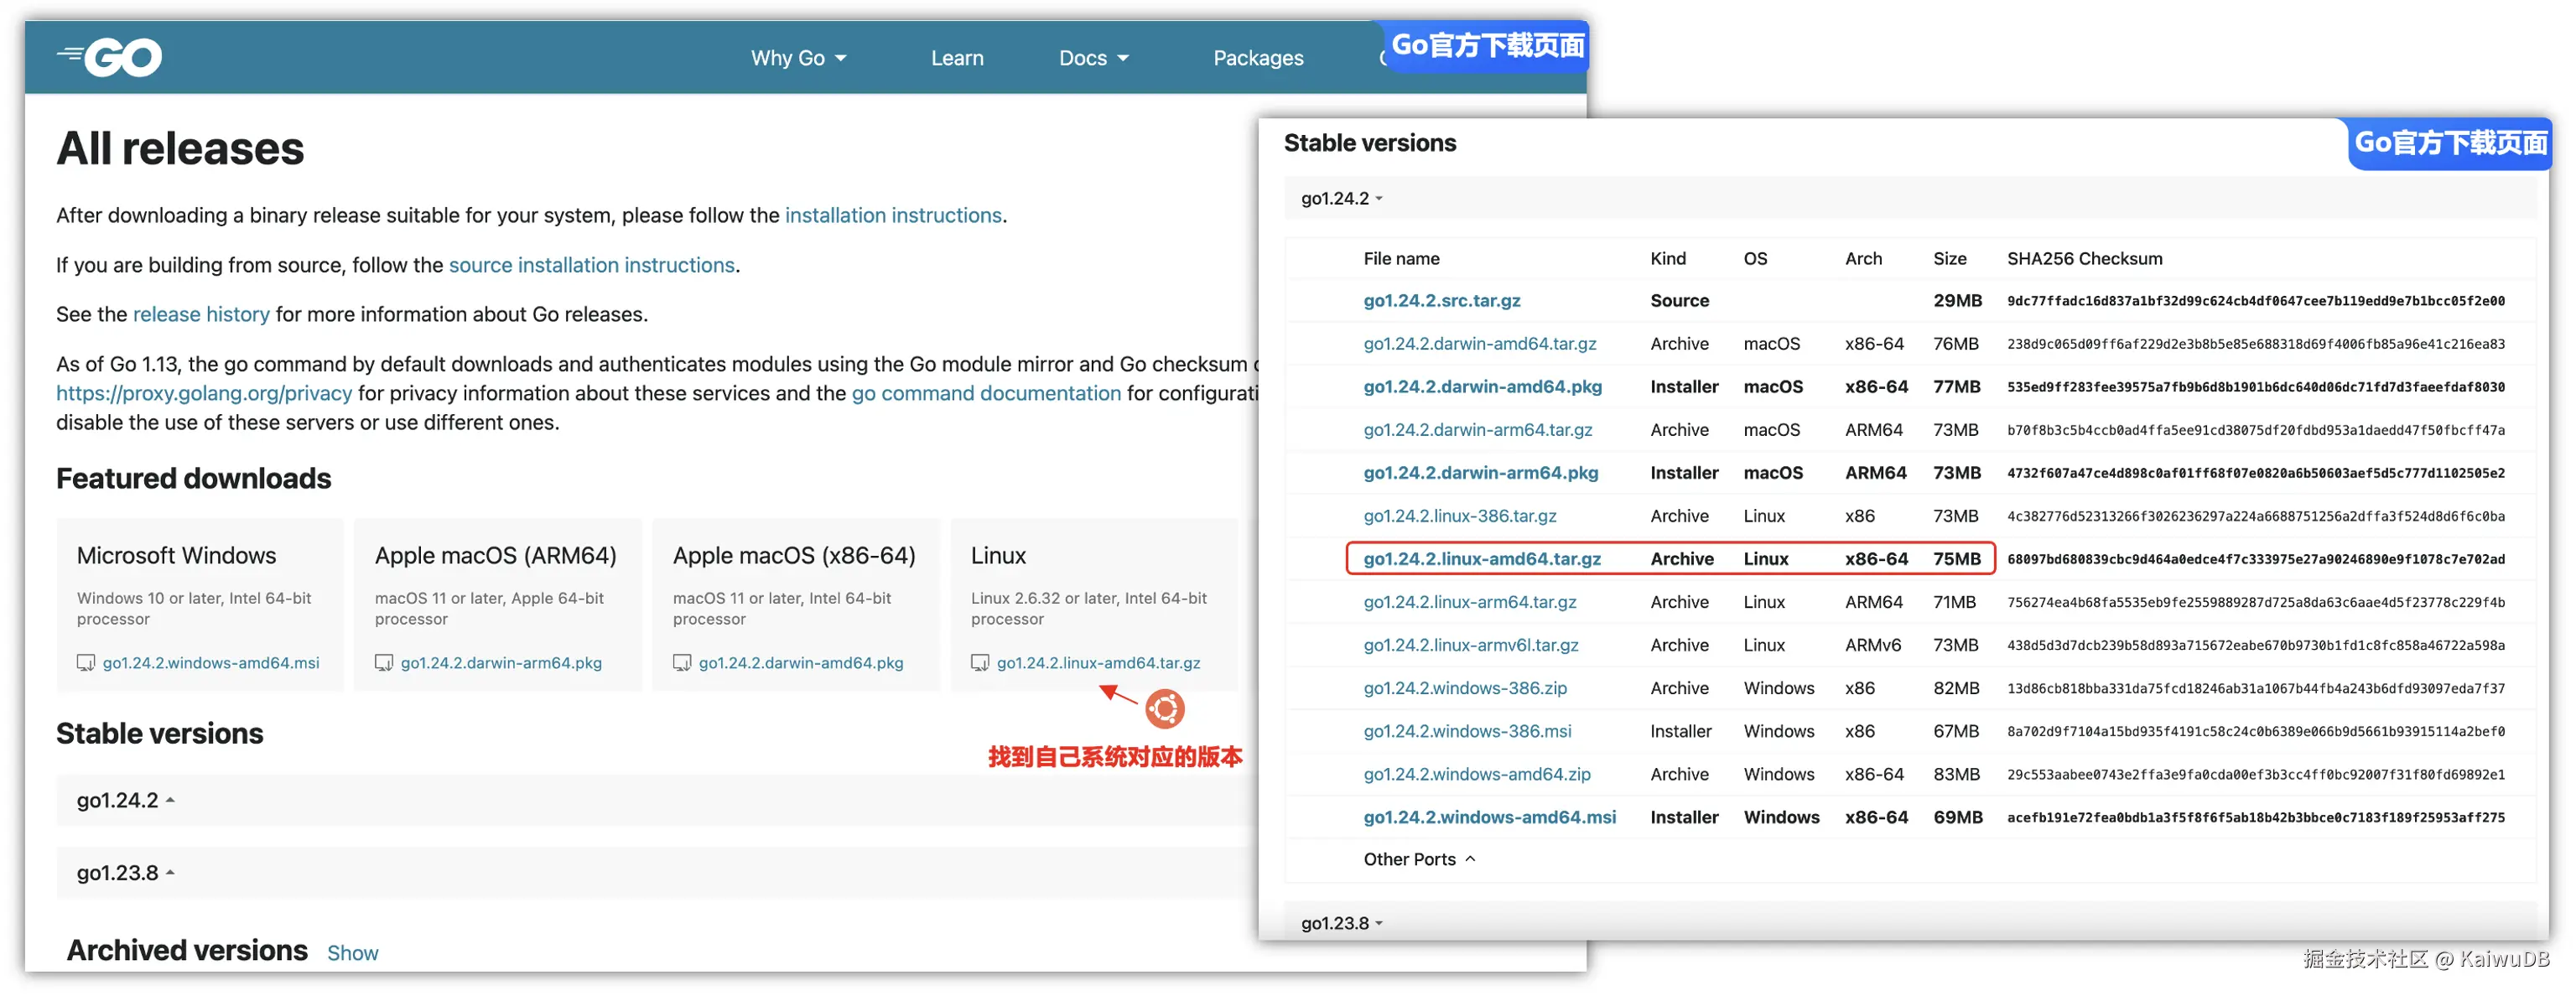Click the red Ubuntu logo icon
Image resolution: width=2576 pixels, height=996 pixels.
pyautogui.click(x=1164, y=709)
